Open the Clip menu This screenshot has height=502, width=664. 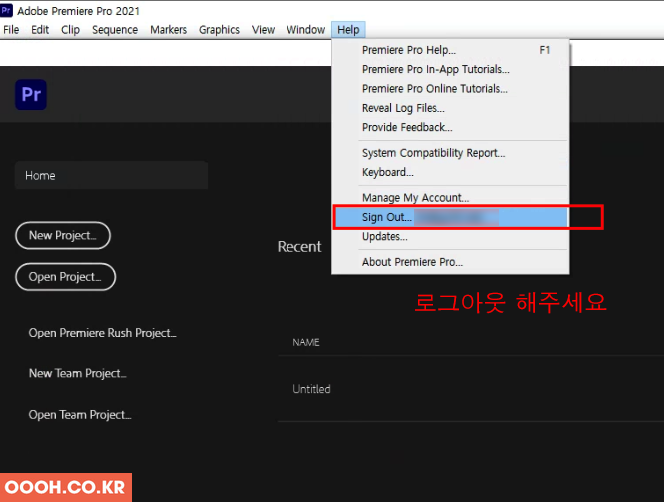tap(70, 30)
